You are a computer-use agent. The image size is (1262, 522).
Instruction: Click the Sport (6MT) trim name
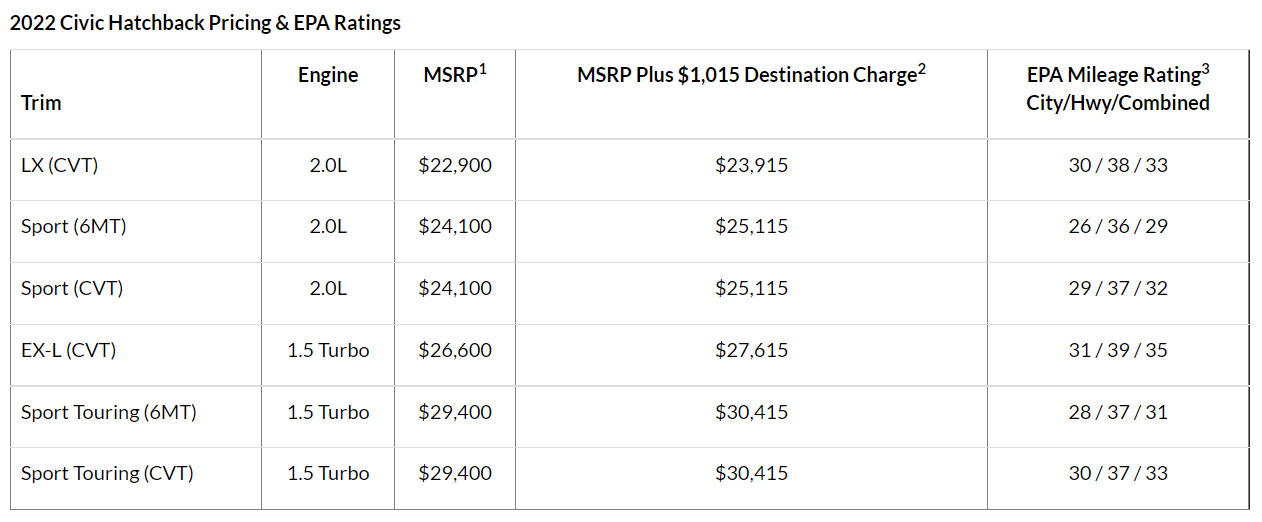coord(74,226)
